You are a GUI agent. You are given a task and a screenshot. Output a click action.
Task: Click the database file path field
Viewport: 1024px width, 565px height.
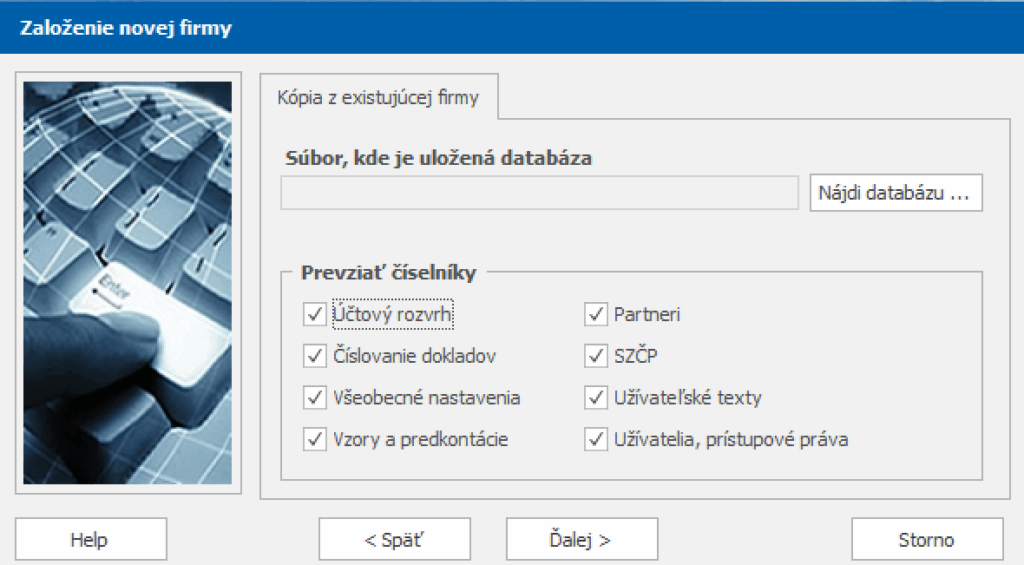(x=538, y=193)
